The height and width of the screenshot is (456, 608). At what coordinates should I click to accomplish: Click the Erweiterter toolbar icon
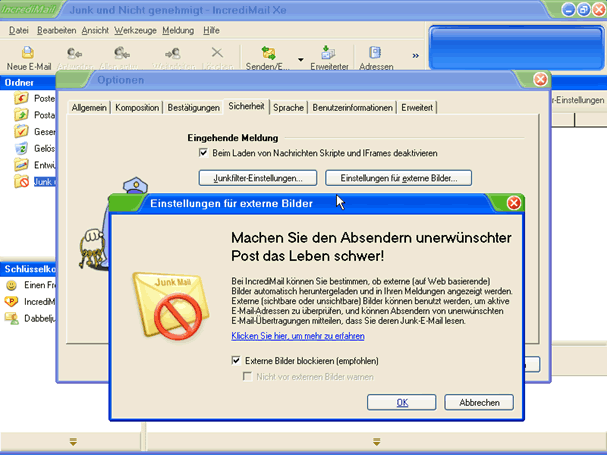coord(329,52)
